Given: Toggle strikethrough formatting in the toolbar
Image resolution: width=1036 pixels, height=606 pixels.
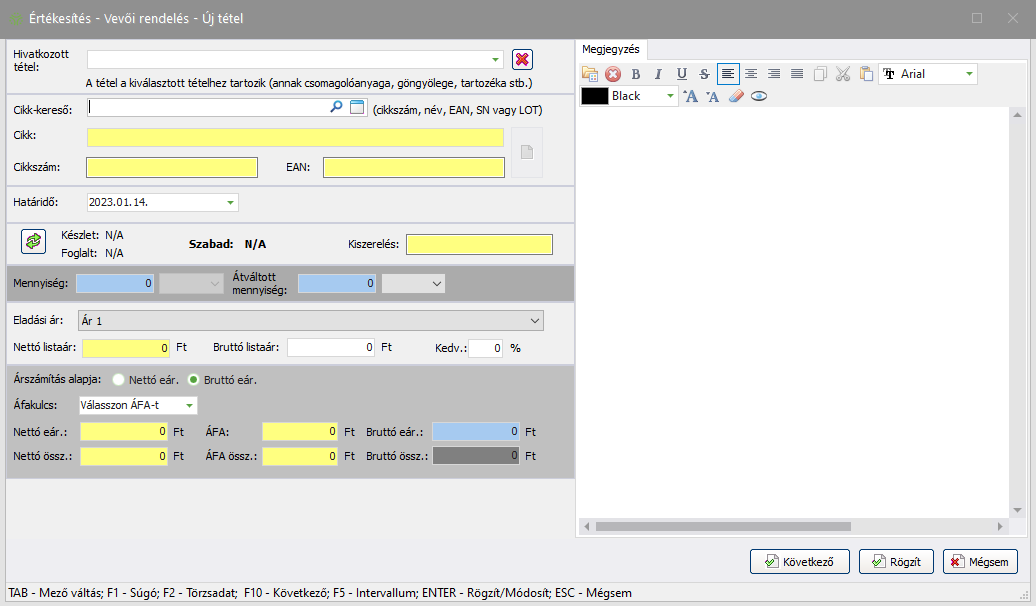Looking at the screenshot, I should pyautogui.click(x=704, y=74).
